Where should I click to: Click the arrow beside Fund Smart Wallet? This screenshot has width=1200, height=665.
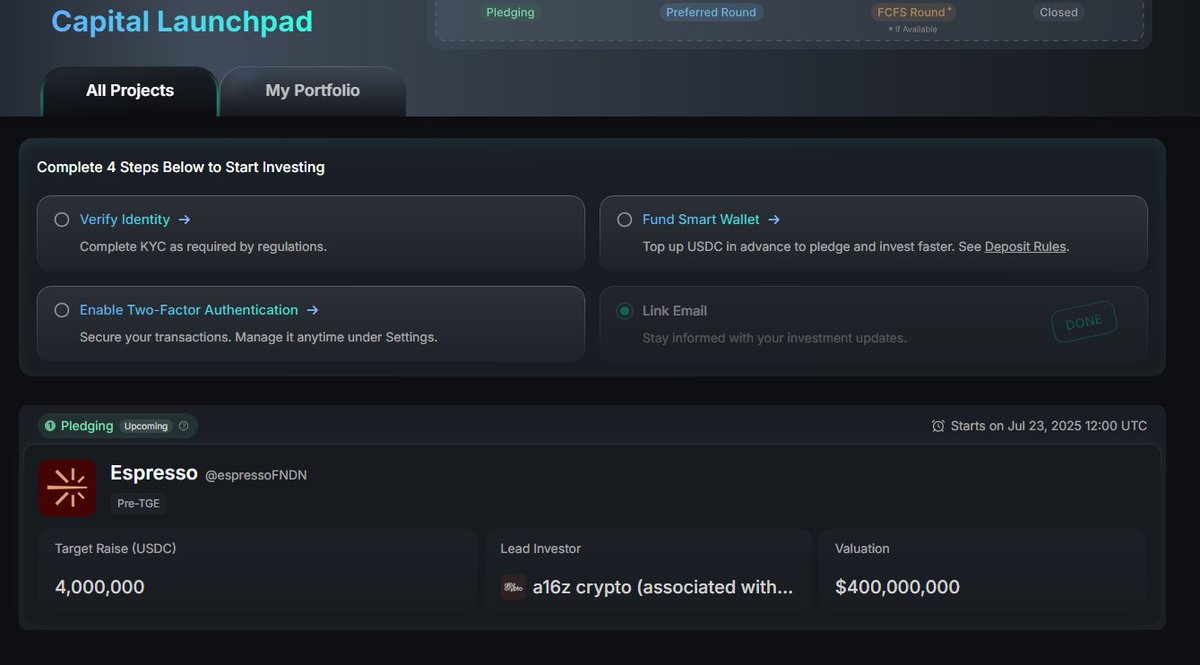pos(774,219)
